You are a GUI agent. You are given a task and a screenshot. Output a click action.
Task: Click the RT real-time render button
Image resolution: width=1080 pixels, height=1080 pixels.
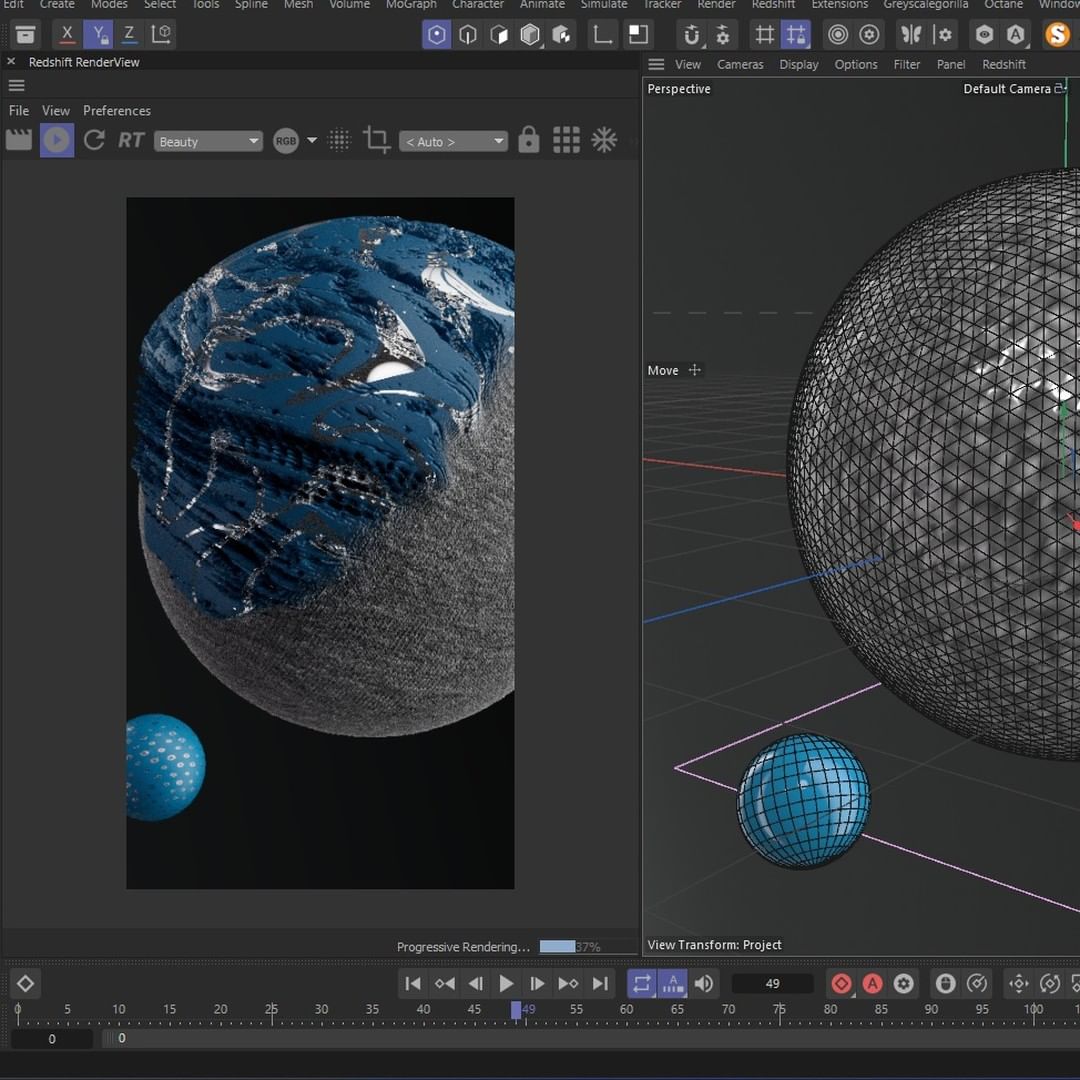tap(131, 141)
